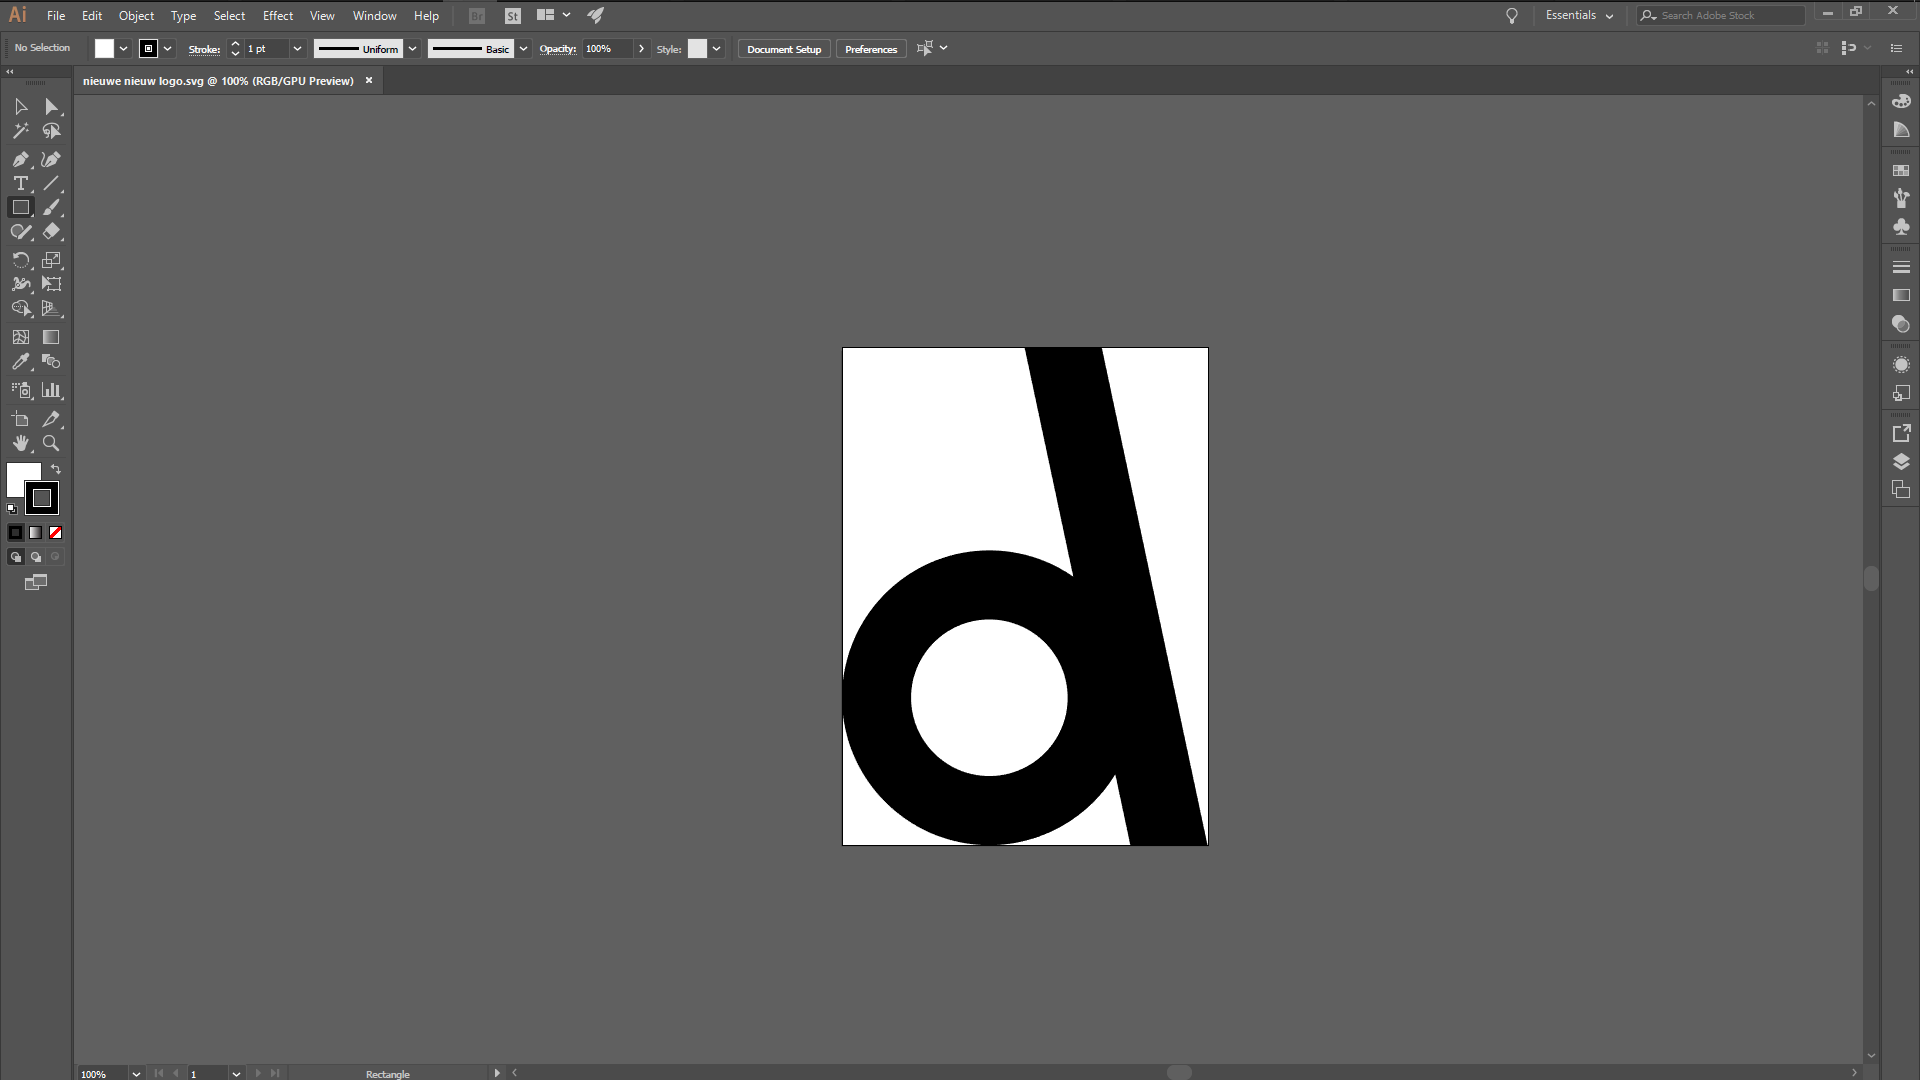Select the Type tool
Viewport: 1920px width, 1080px height.
[x=20, y=184]
